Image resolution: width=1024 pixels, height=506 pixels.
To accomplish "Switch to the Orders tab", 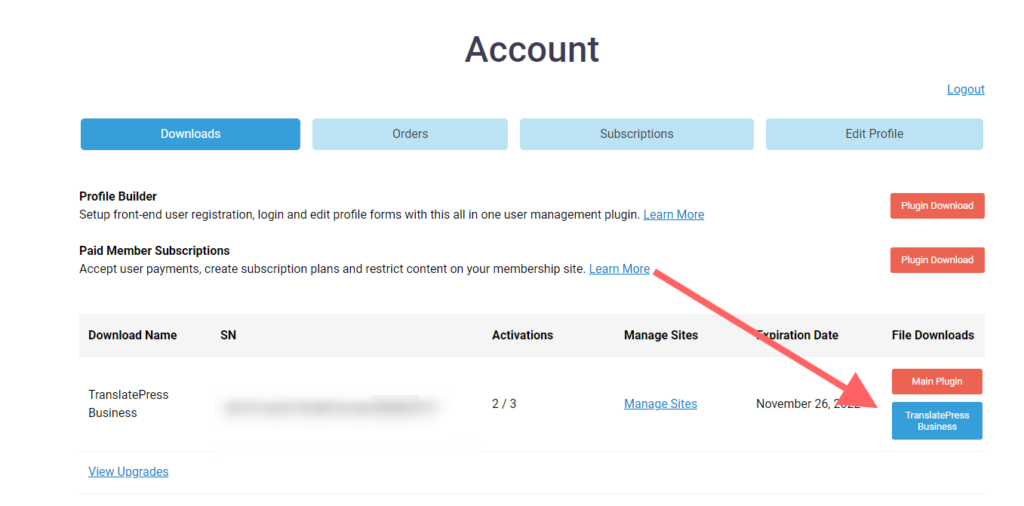I will 410,134.
